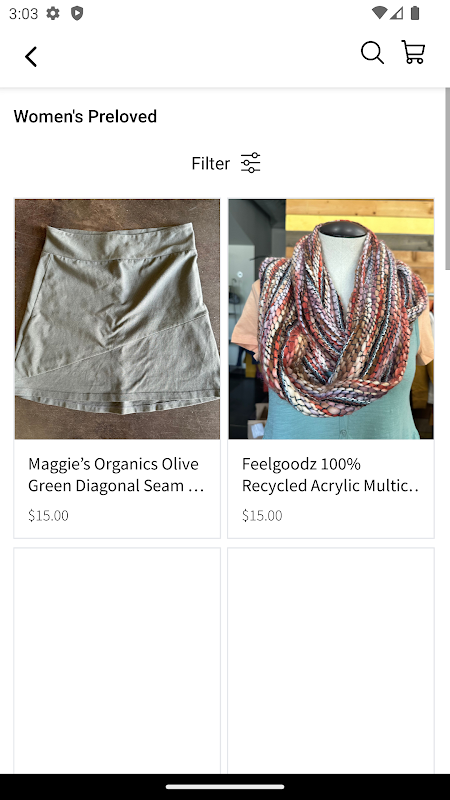The width and height of the screenshot is (450, 800).
Task: Tap the cellular signal icon
Action: [x=397, y=13]
